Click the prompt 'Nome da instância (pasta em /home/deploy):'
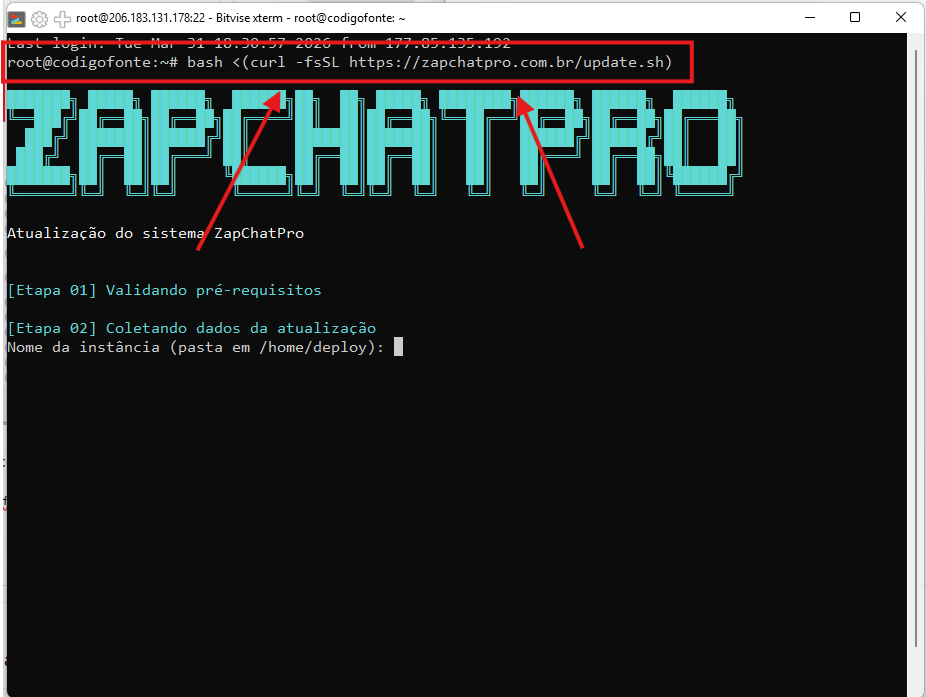This screenshot has height=697, width=926. tap(195, 347)
